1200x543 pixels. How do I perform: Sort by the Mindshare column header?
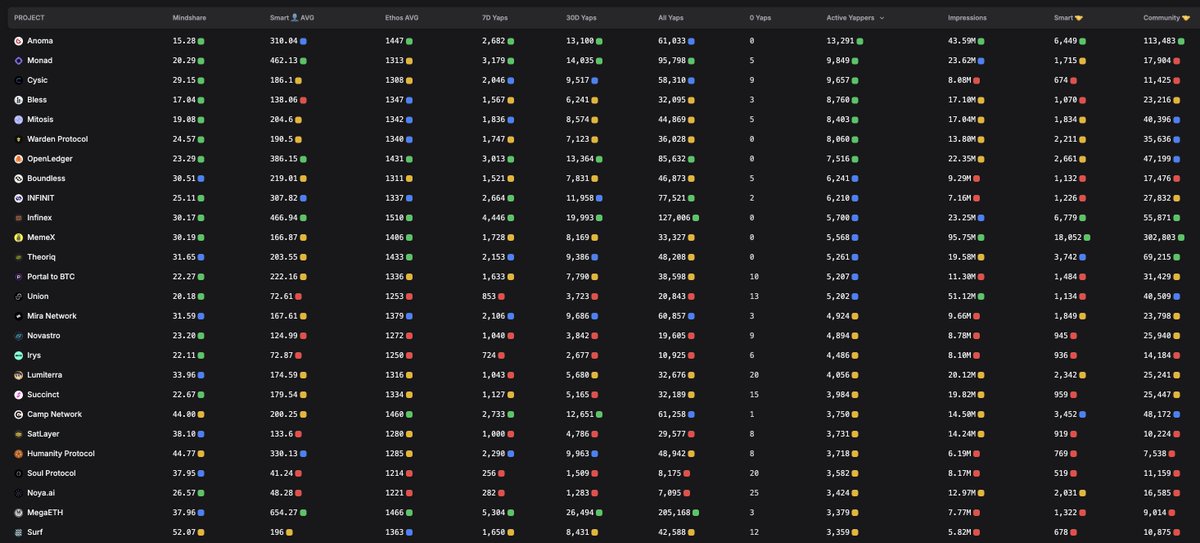[189, 18]
